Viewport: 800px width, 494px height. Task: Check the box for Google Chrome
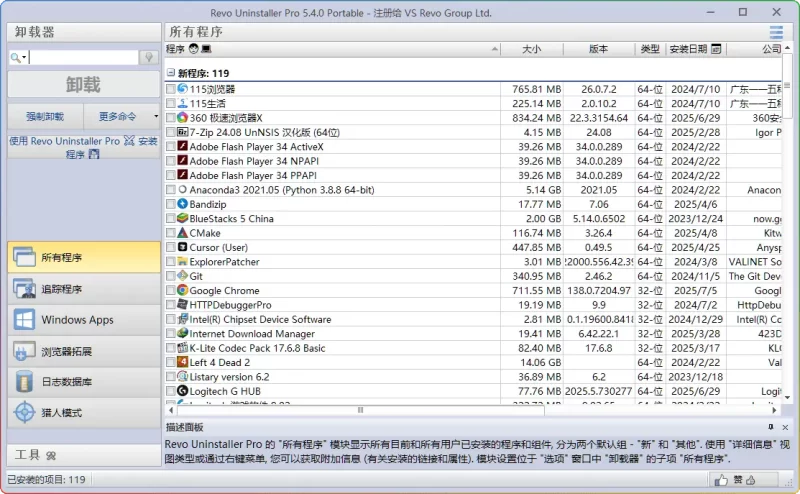point(170,291)
